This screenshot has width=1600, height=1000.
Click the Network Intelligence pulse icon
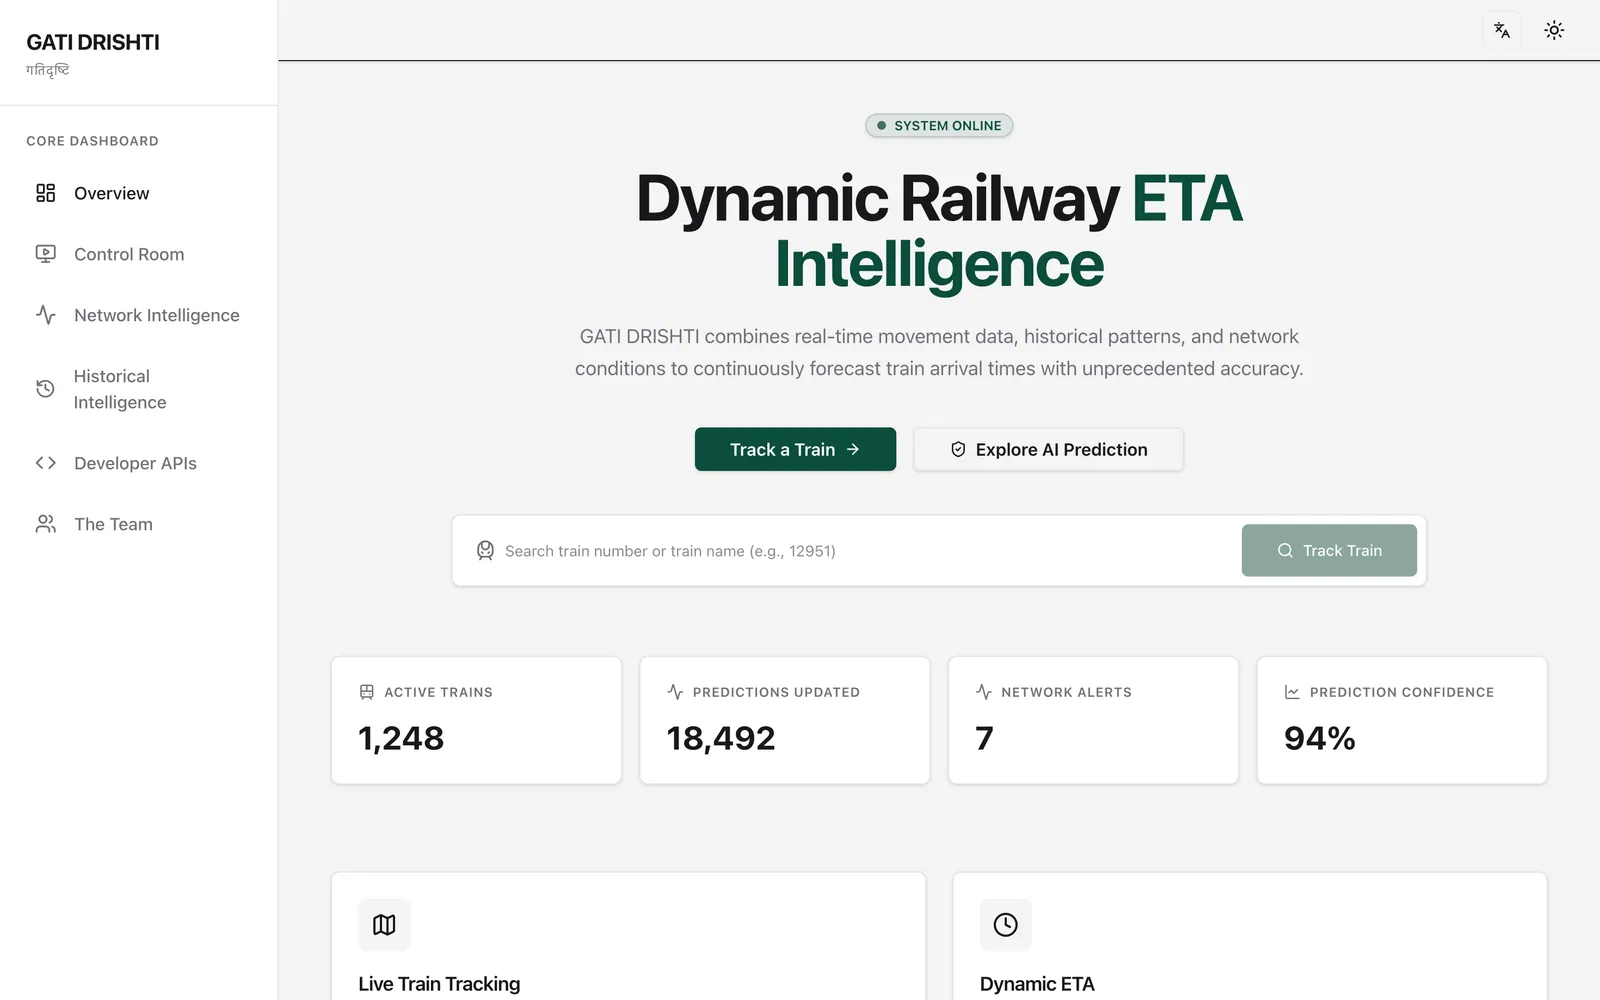(x=46, y=315)
